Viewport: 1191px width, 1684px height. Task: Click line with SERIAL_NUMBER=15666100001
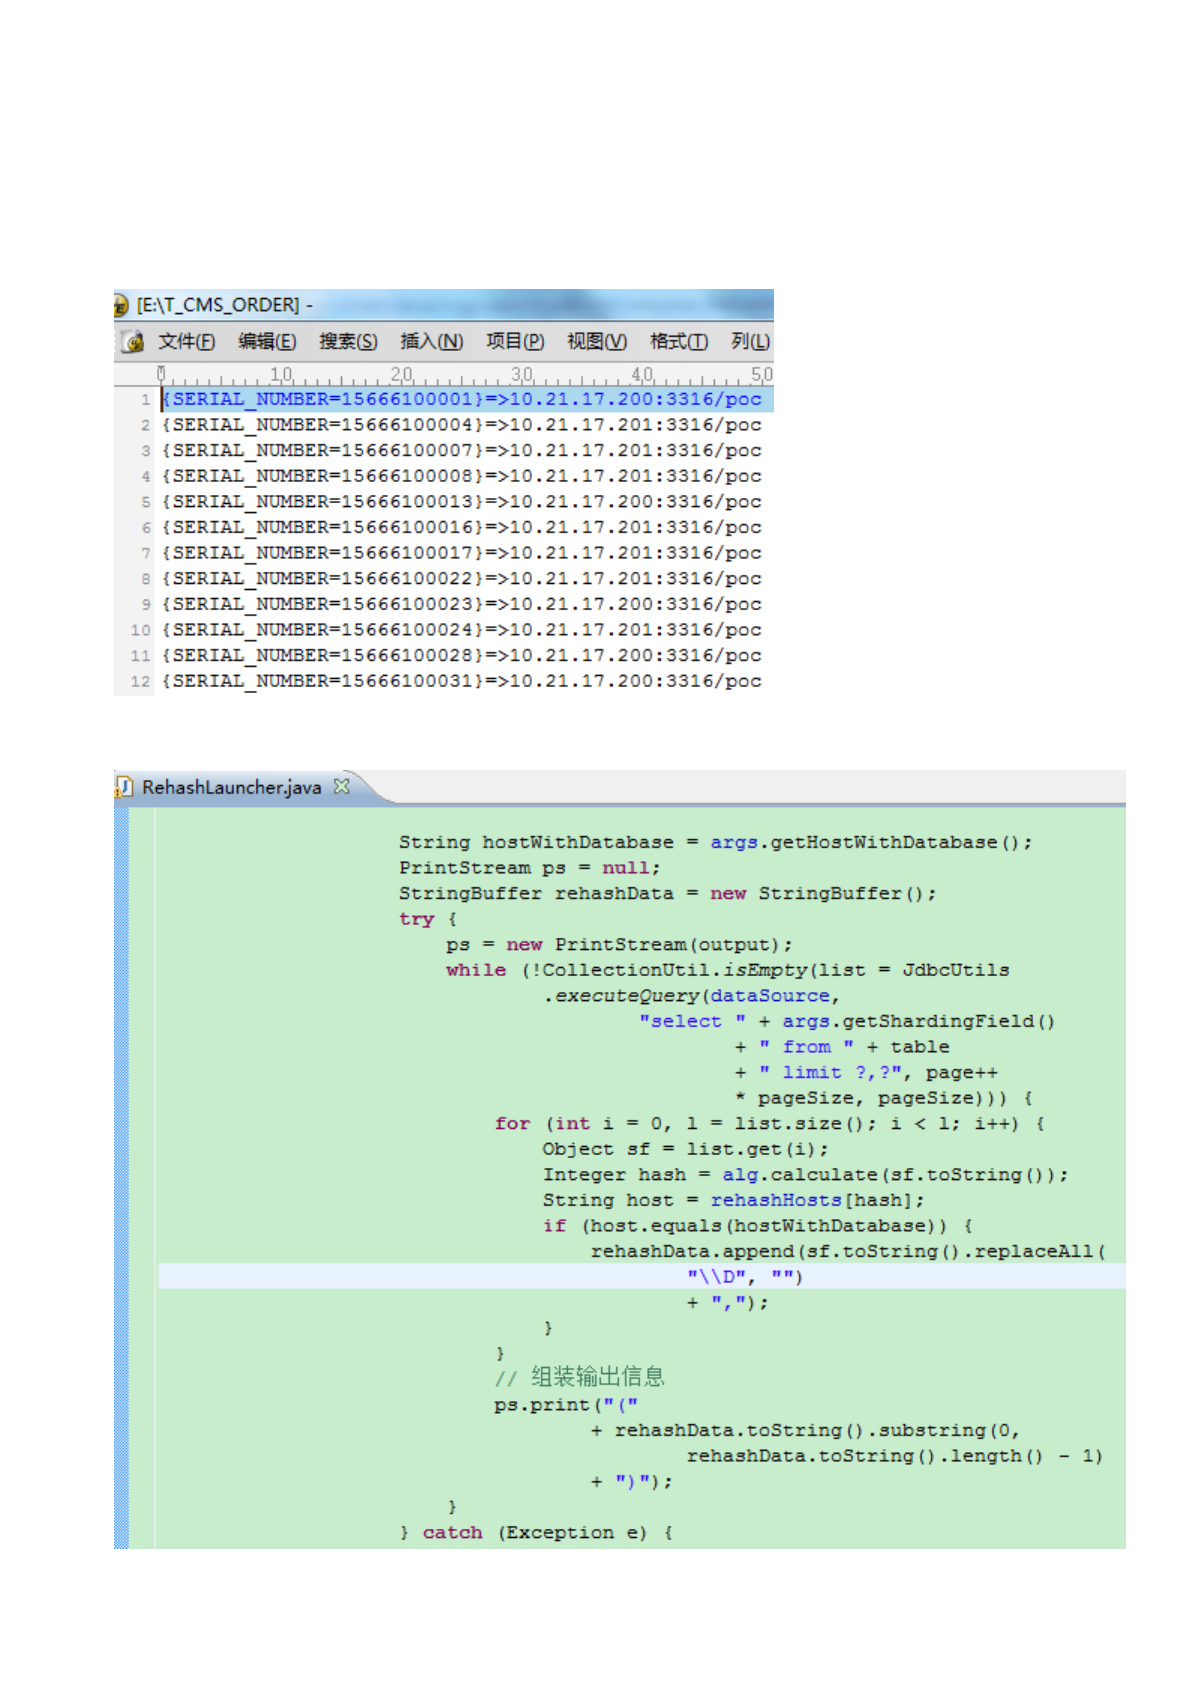click(462, 399)
